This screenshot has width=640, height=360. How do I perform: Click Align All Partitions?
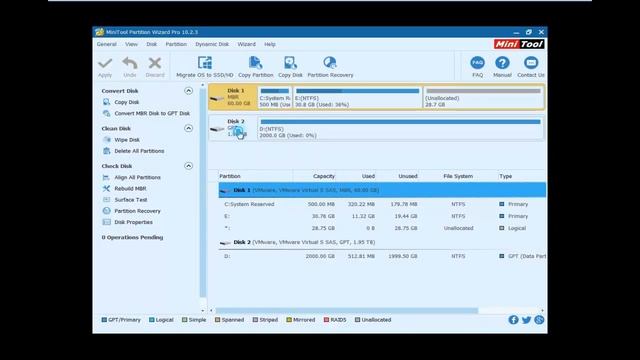pyautogui.click(x=137, y=178)
